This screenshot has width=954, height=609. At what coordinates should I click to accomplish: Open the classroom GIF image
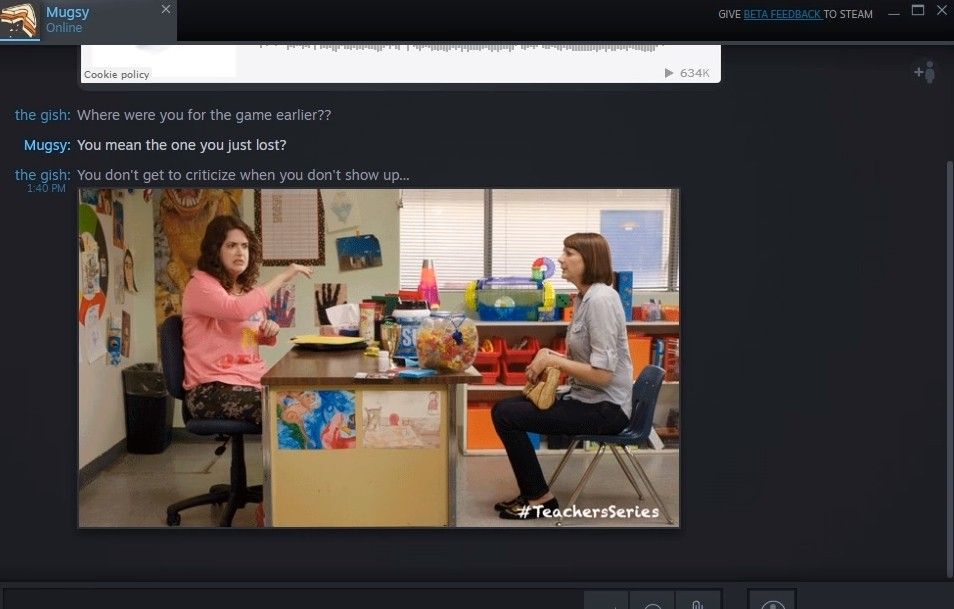[378, 358]
